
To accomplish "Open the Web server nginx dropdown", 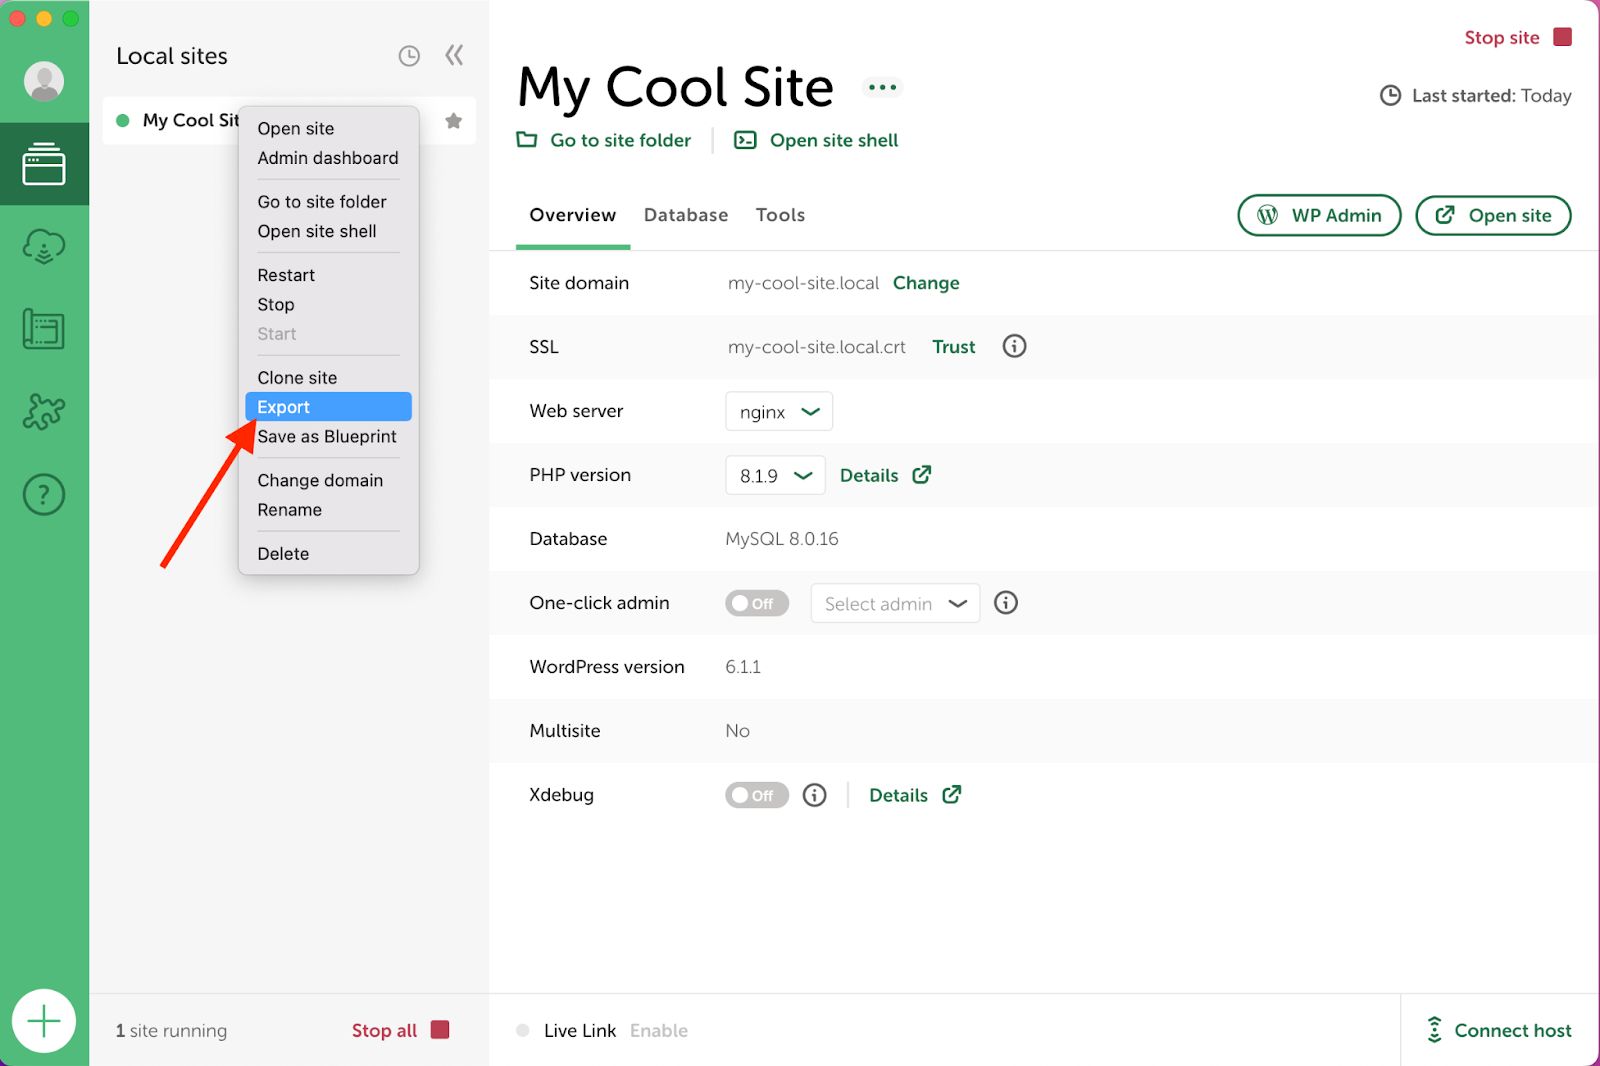I will pos(779,411).
